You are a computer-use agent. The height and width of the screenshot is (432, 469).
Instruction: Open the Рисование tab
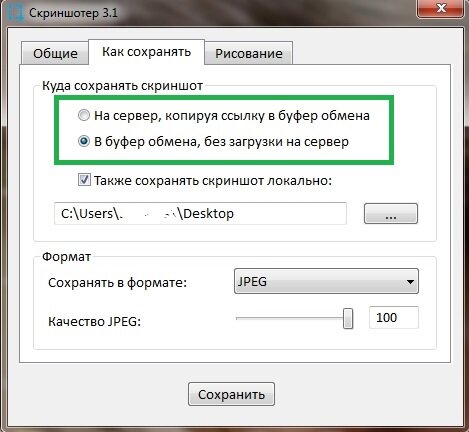click(x=249, y=53)
